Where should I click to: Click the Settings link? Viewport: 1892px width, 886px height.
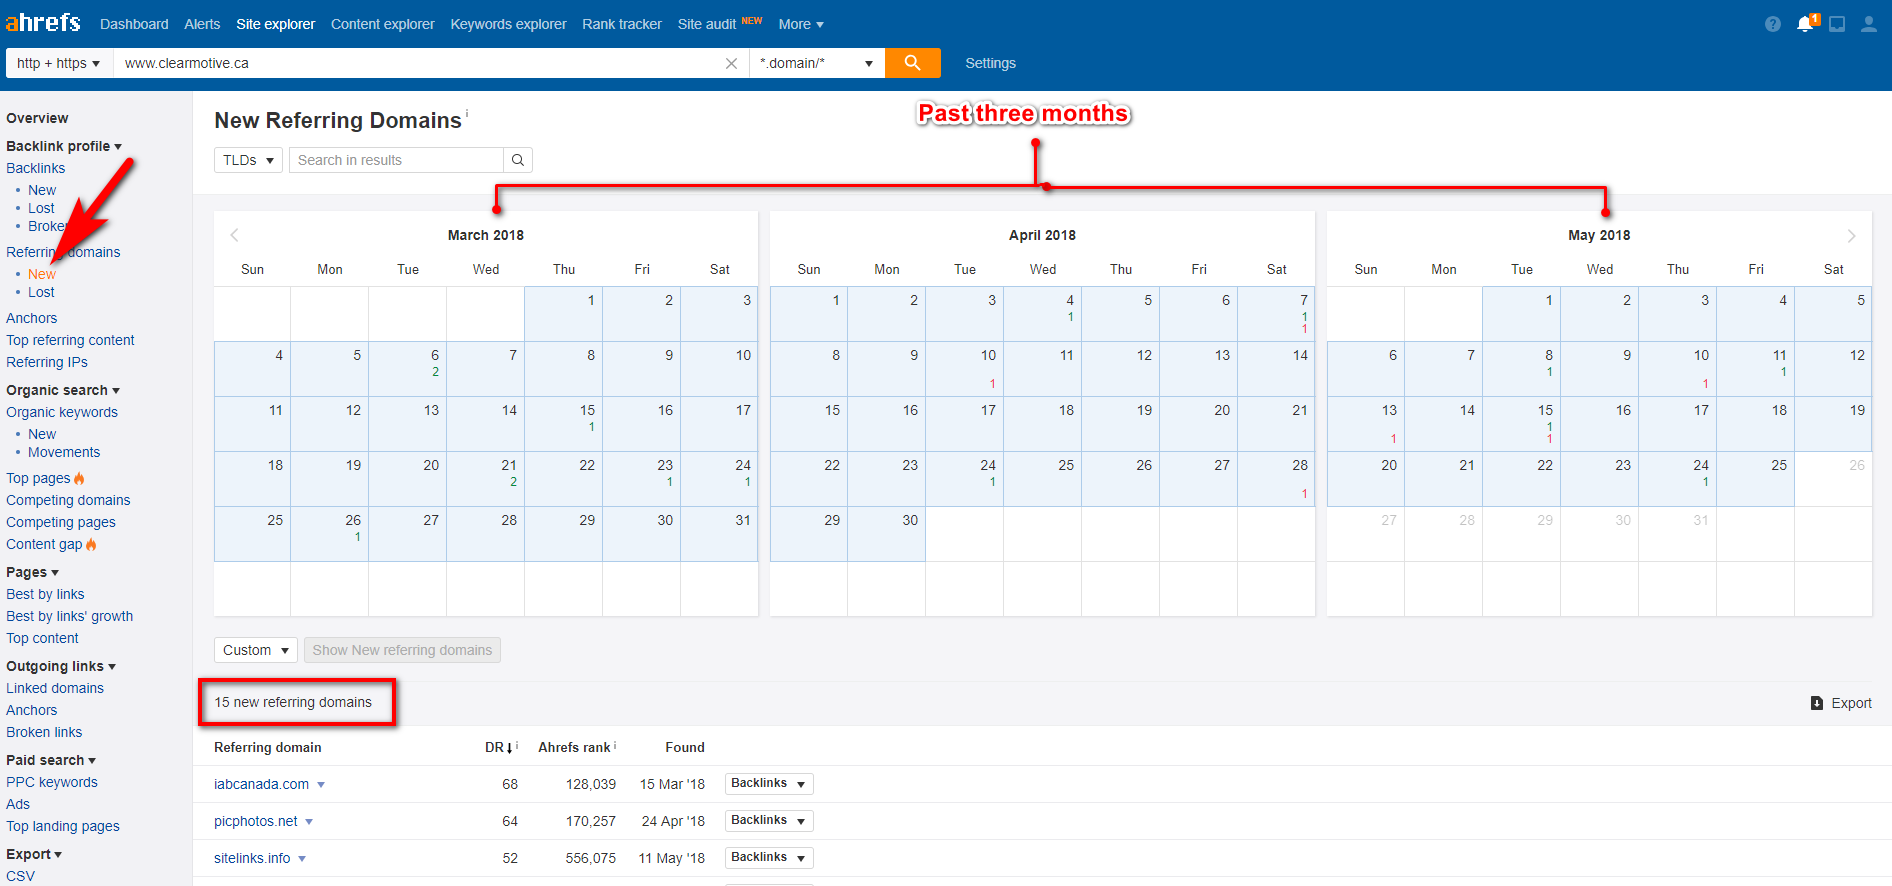[990, 63]
